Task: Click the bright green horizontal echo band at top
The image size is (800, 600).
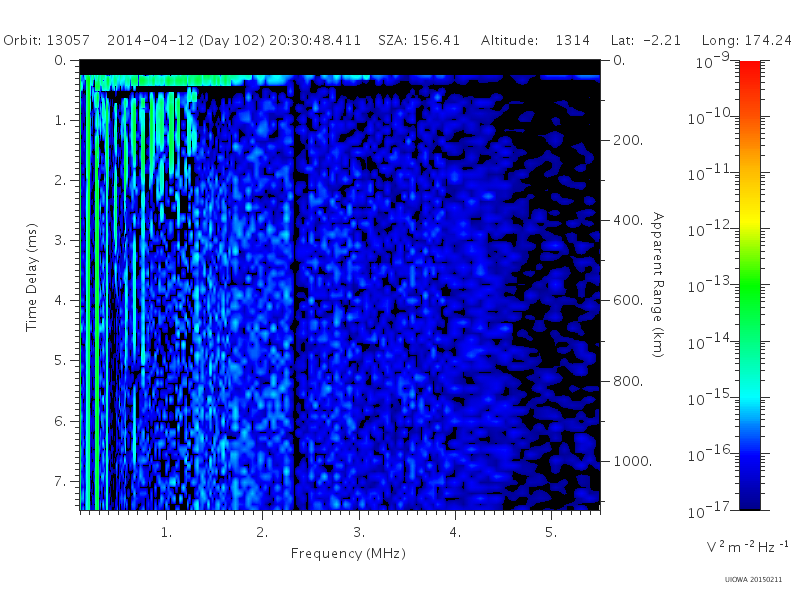Action: click(163, 81)
